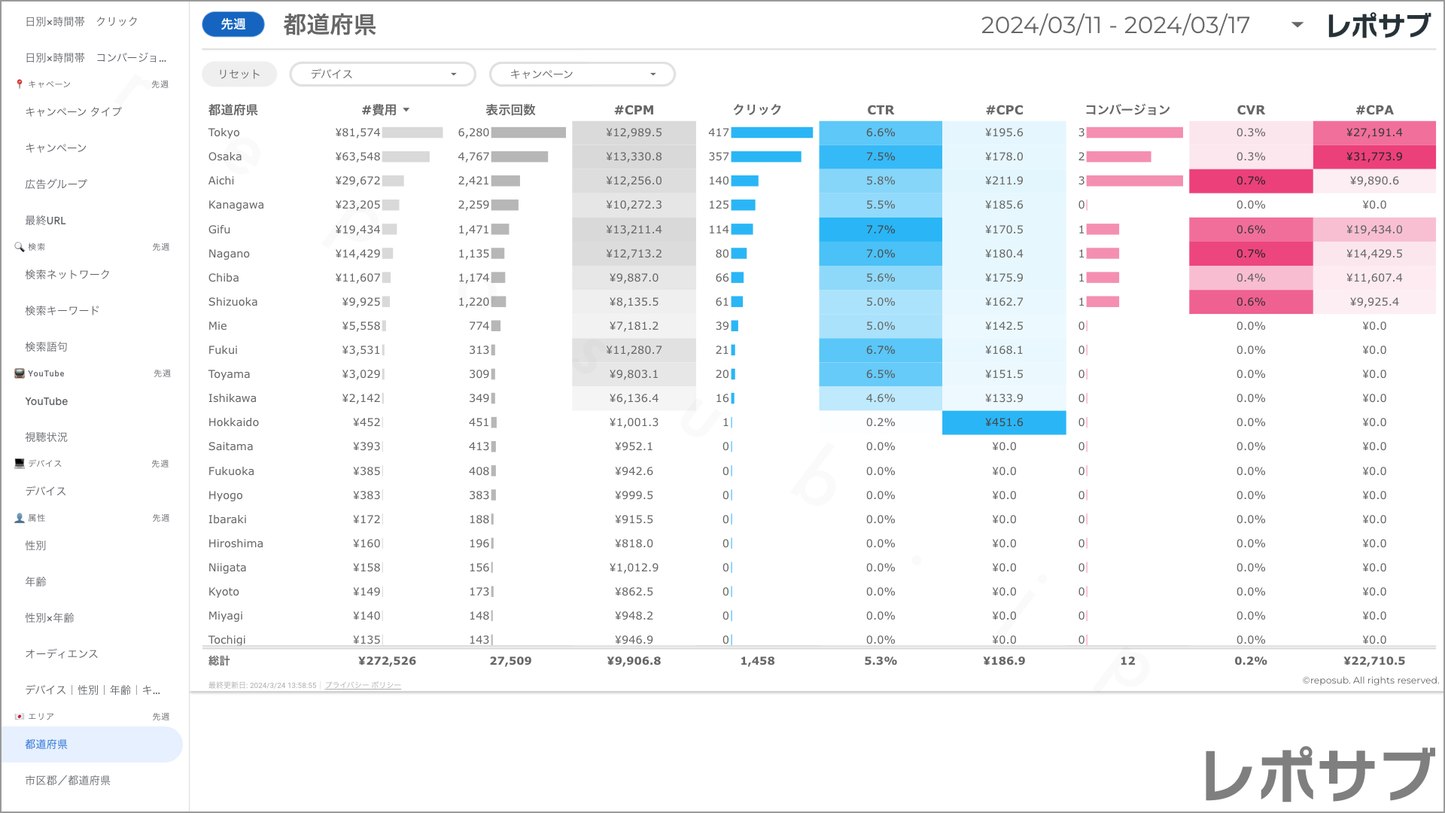Open the デバイス filter dropdown
The image size is (1445, 813).
click(382, 74)
